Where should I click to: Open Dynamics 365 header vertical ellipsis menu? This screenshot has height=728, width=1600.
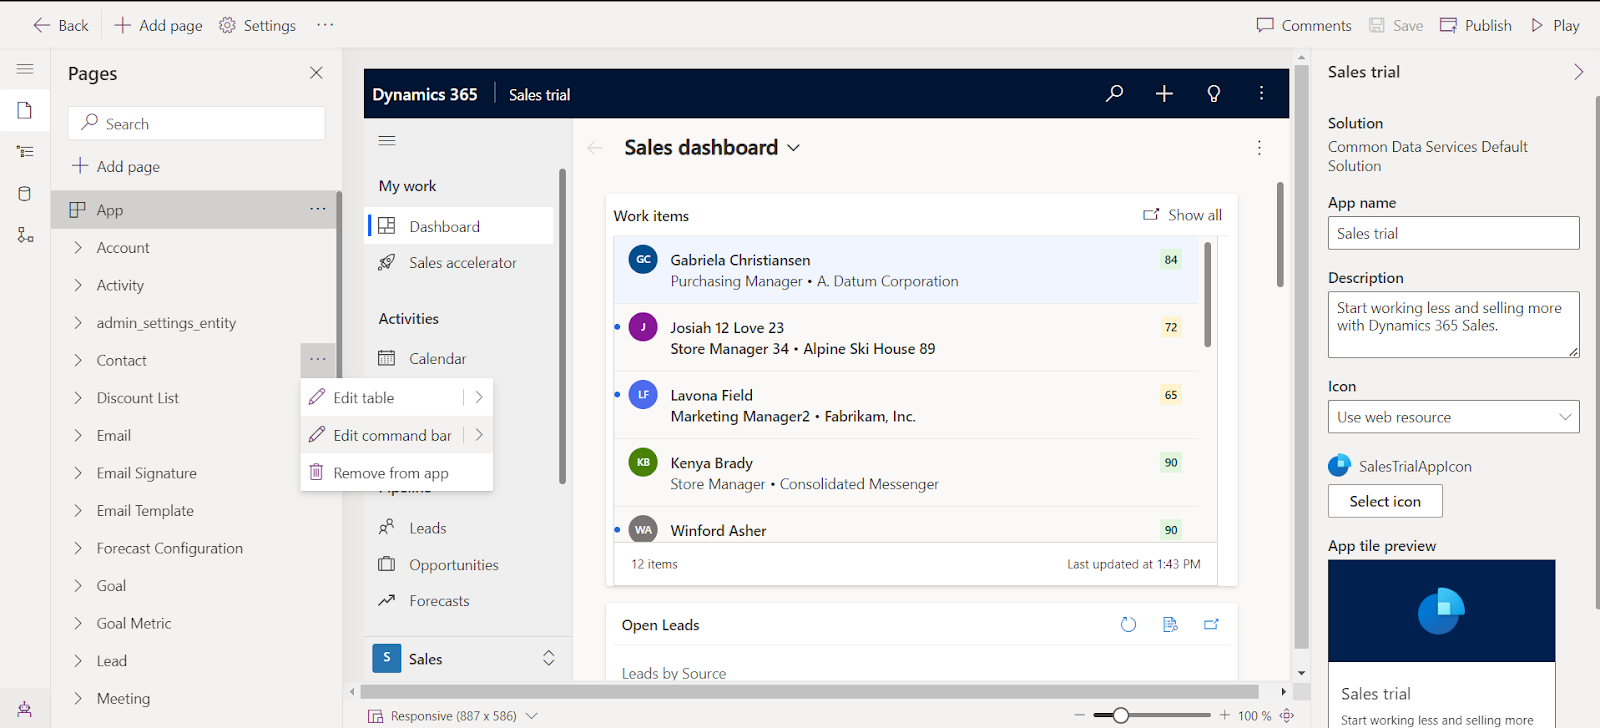[x=1262, y=94]
